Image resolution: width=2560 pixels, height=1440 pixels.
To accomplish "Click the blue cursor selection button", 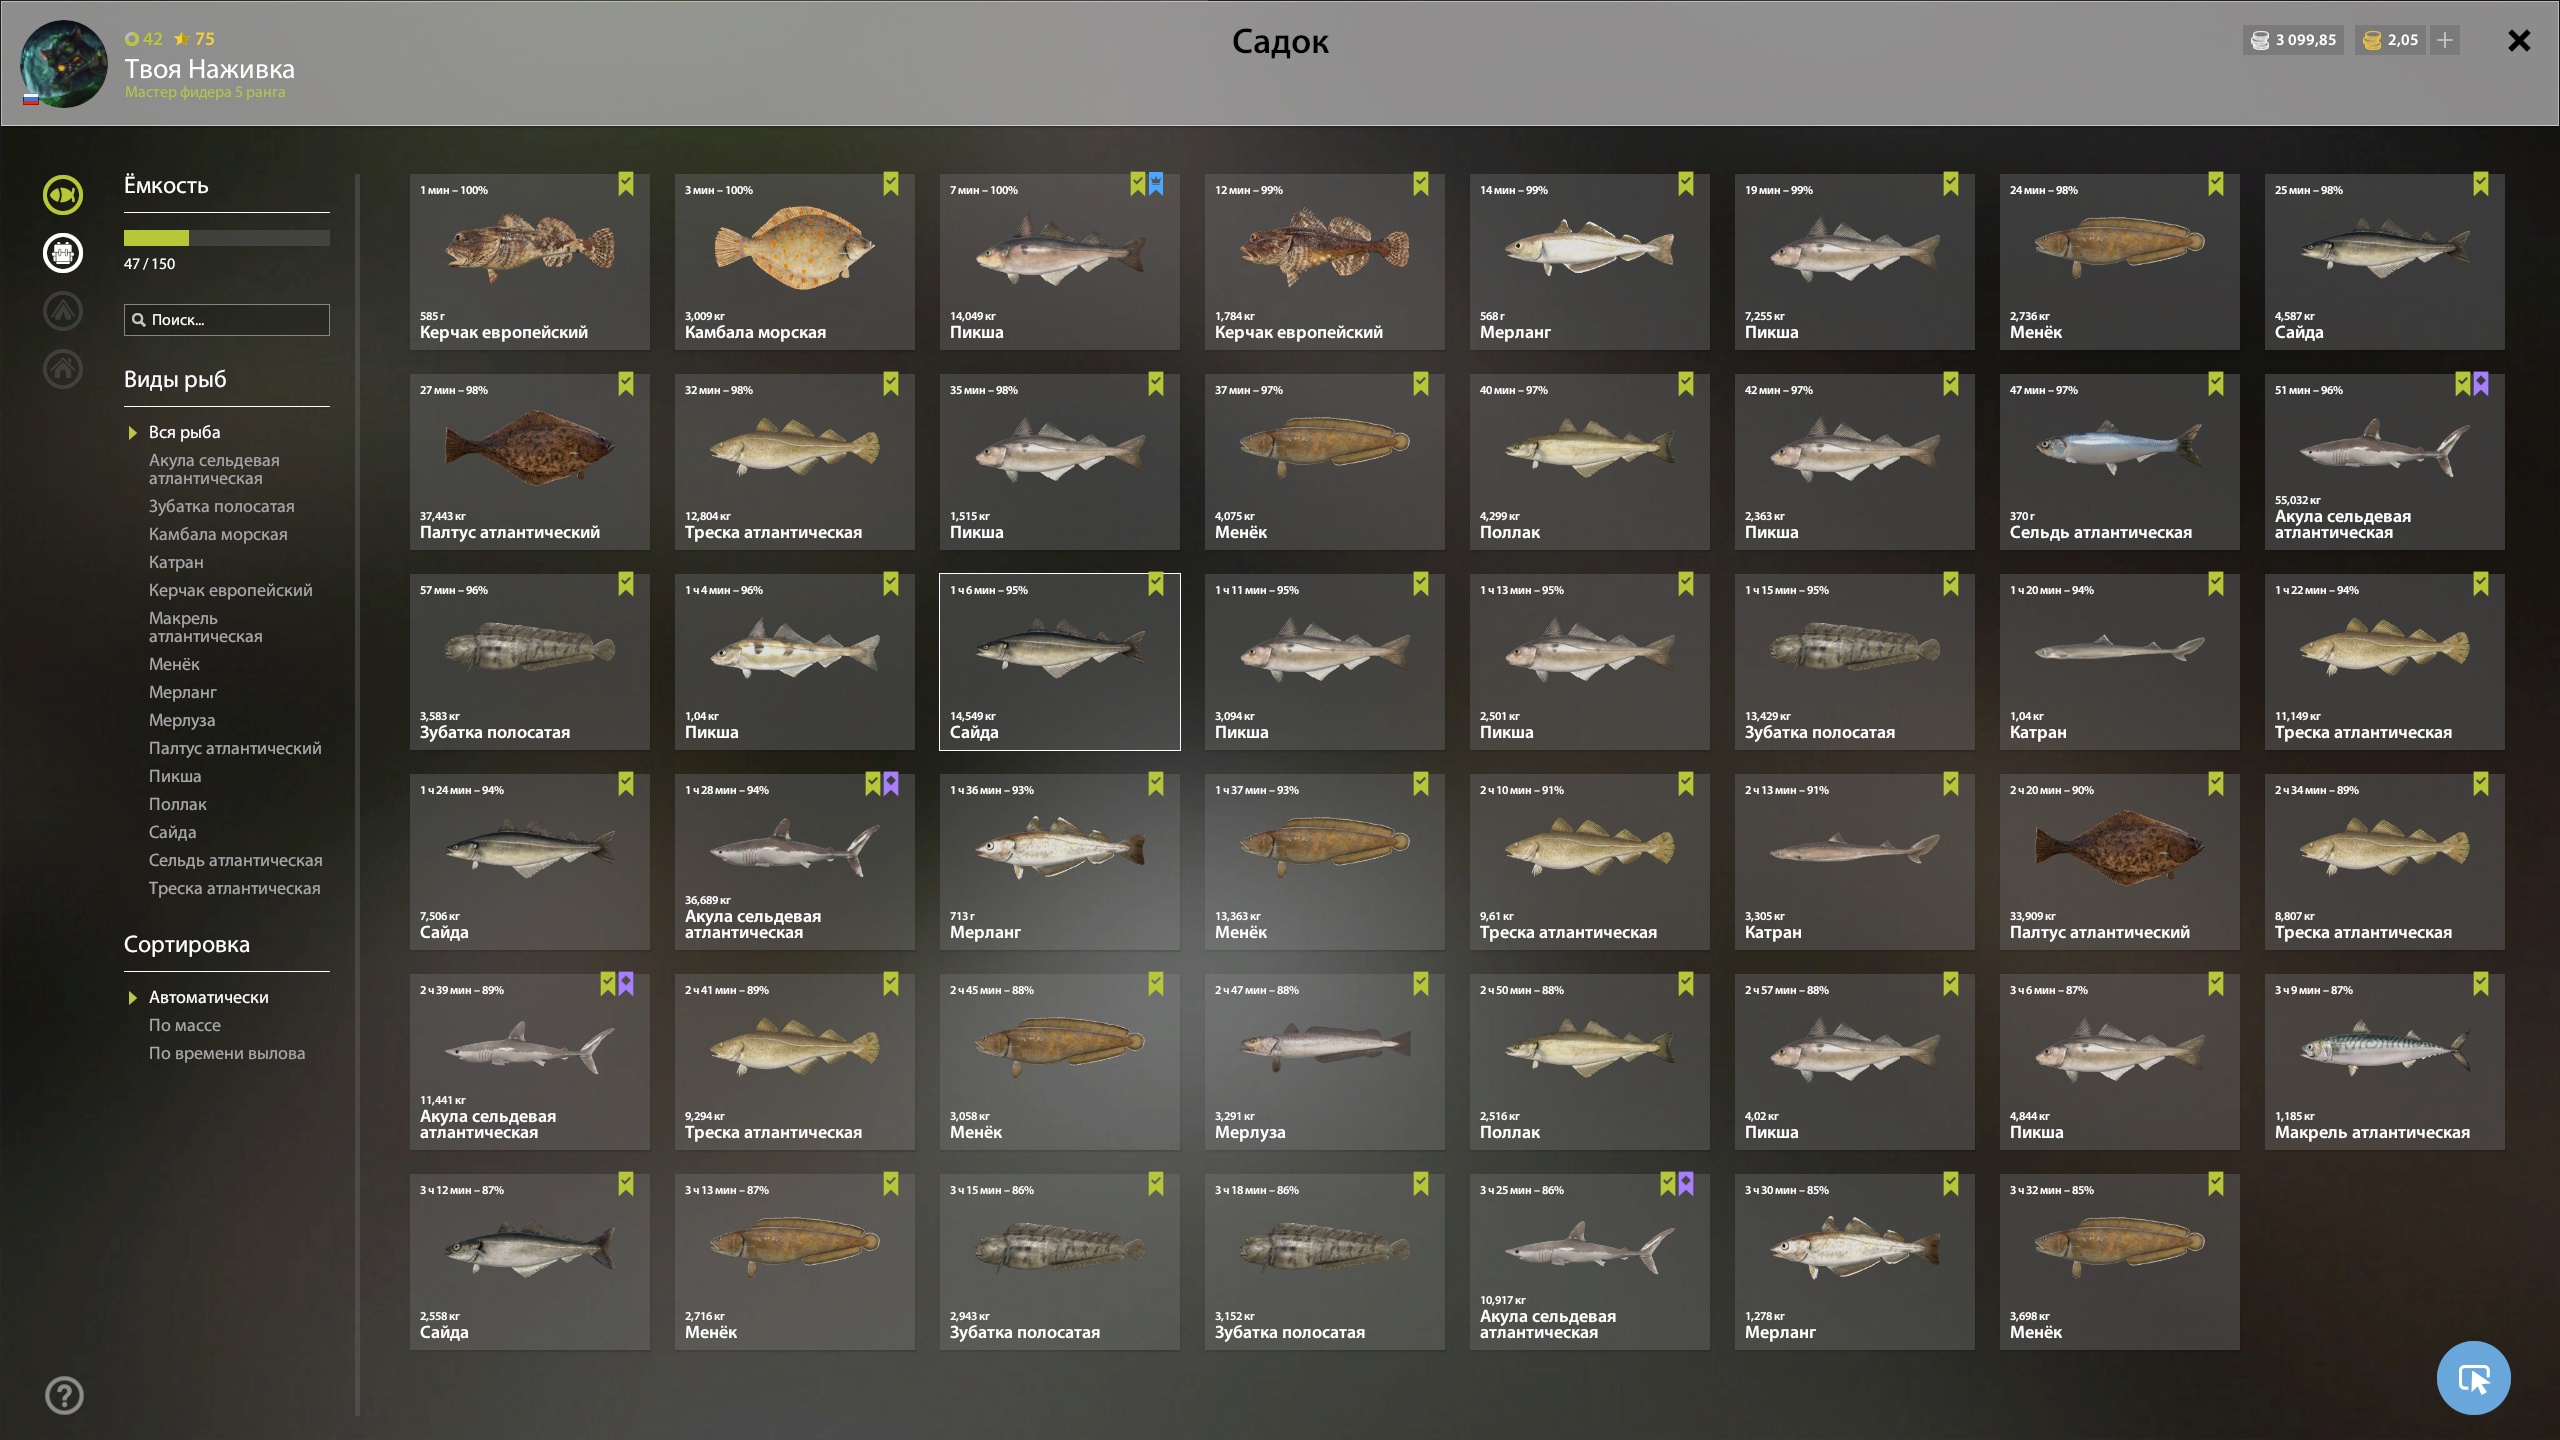I will tap(2474, 1378).
